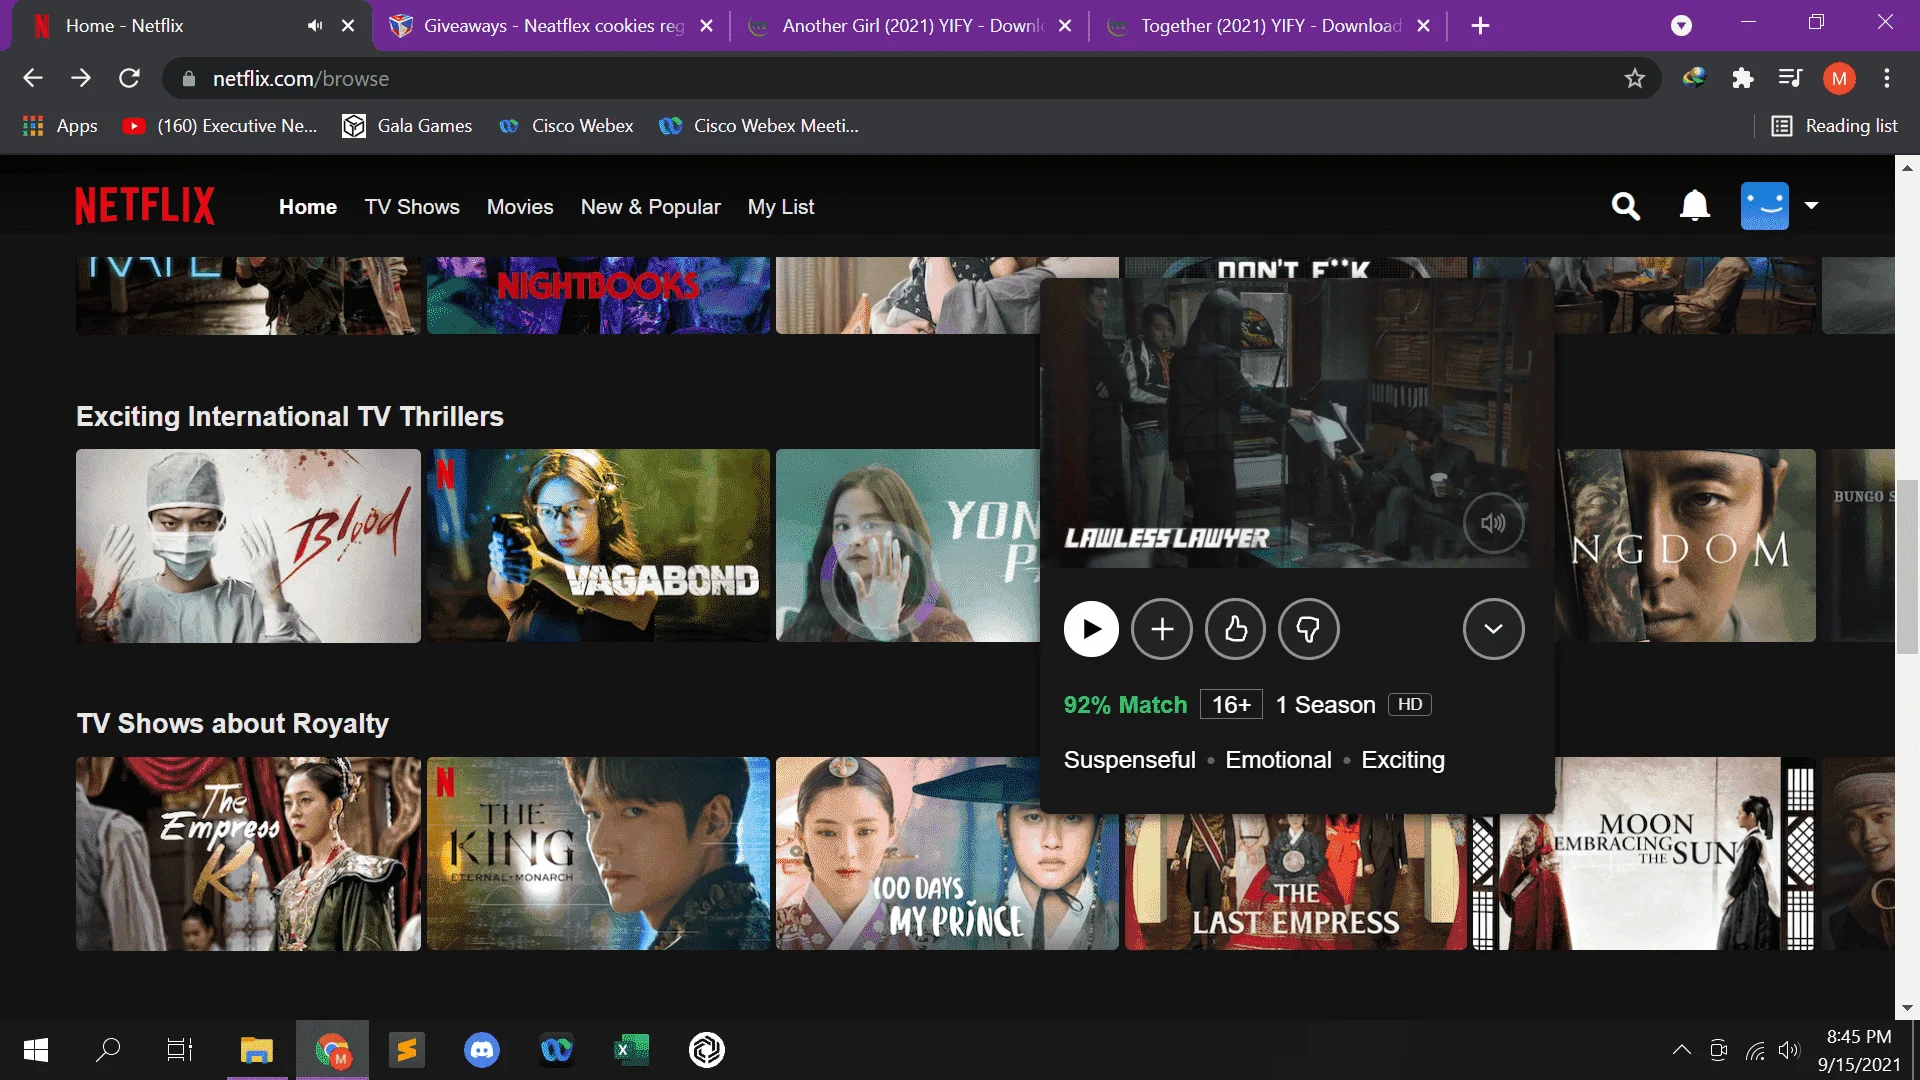1920x1080 pixels.
Task: Open Task View on taskbar
Action: coord(180,1050)
